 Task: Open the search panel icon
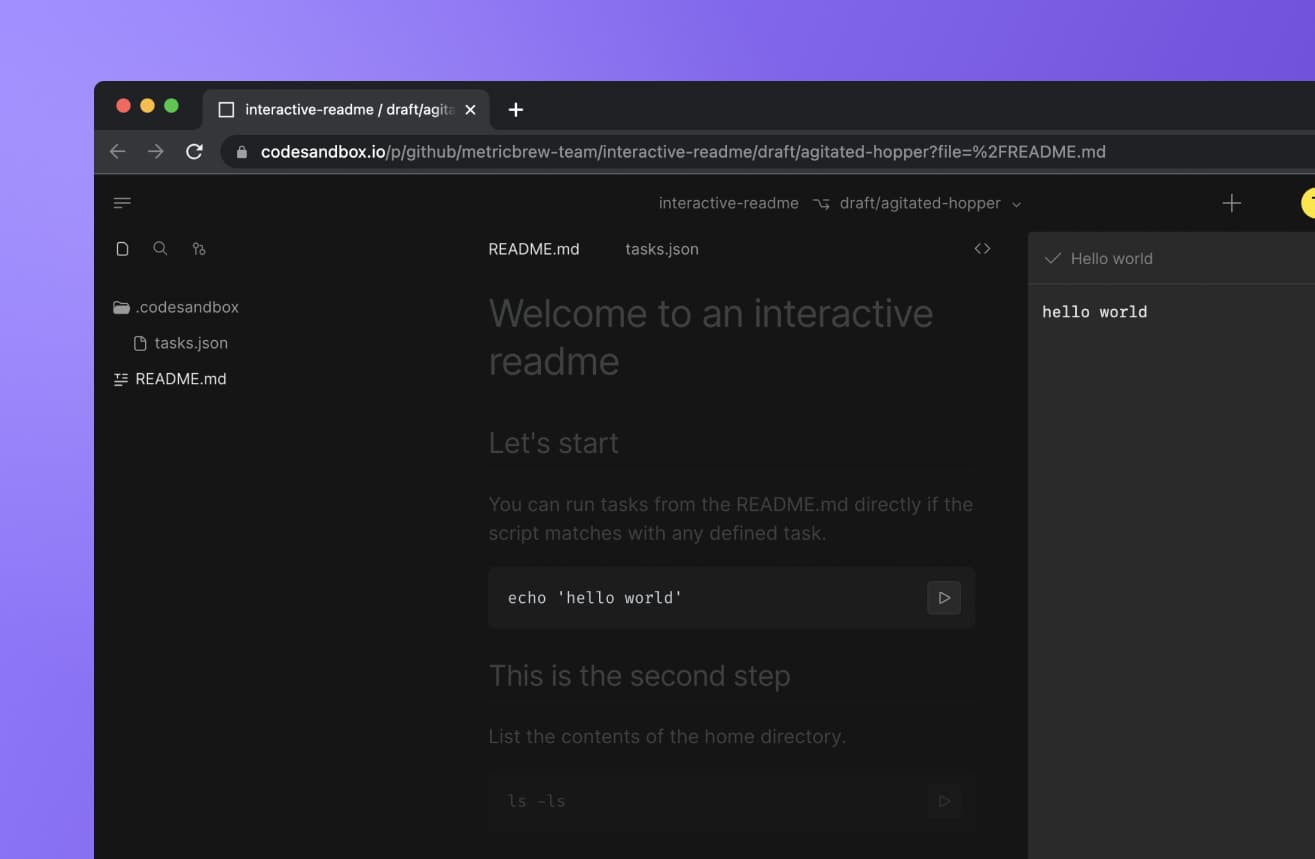pyautogui.click(x=160, y=248)
